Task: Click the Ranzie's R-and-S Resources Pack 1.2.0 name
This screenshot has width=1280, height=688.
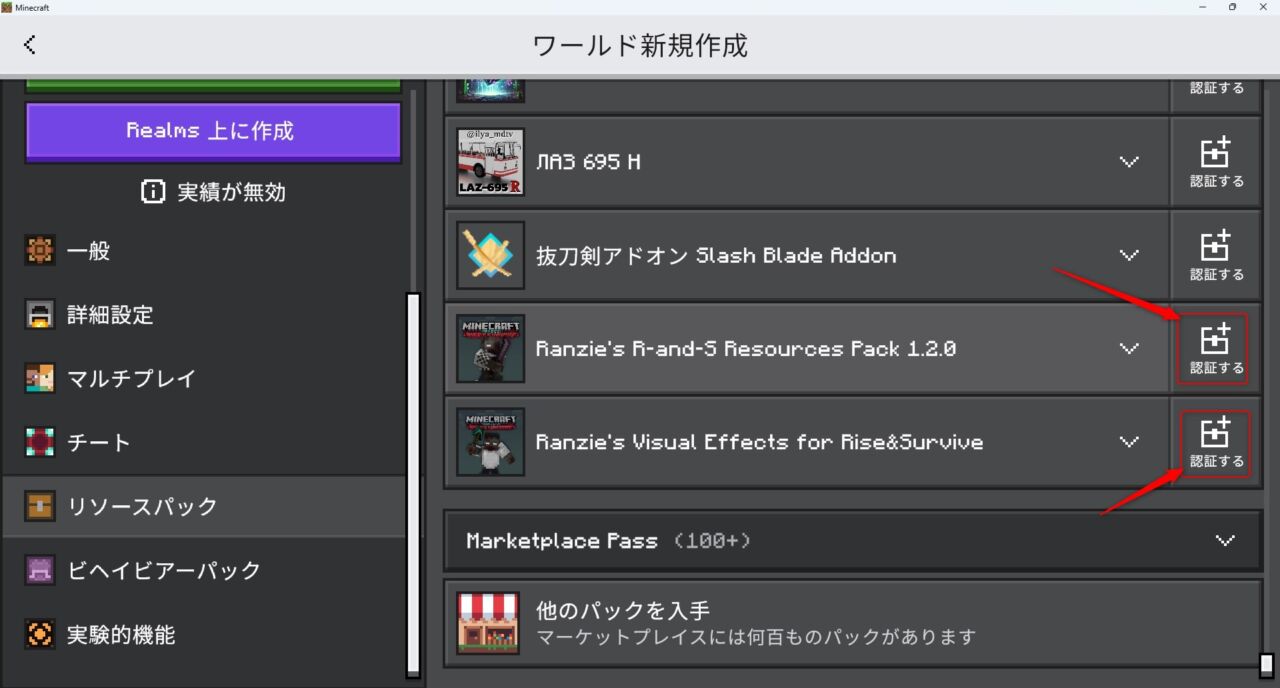Action: pyautogui.click(x=746, y=349)
